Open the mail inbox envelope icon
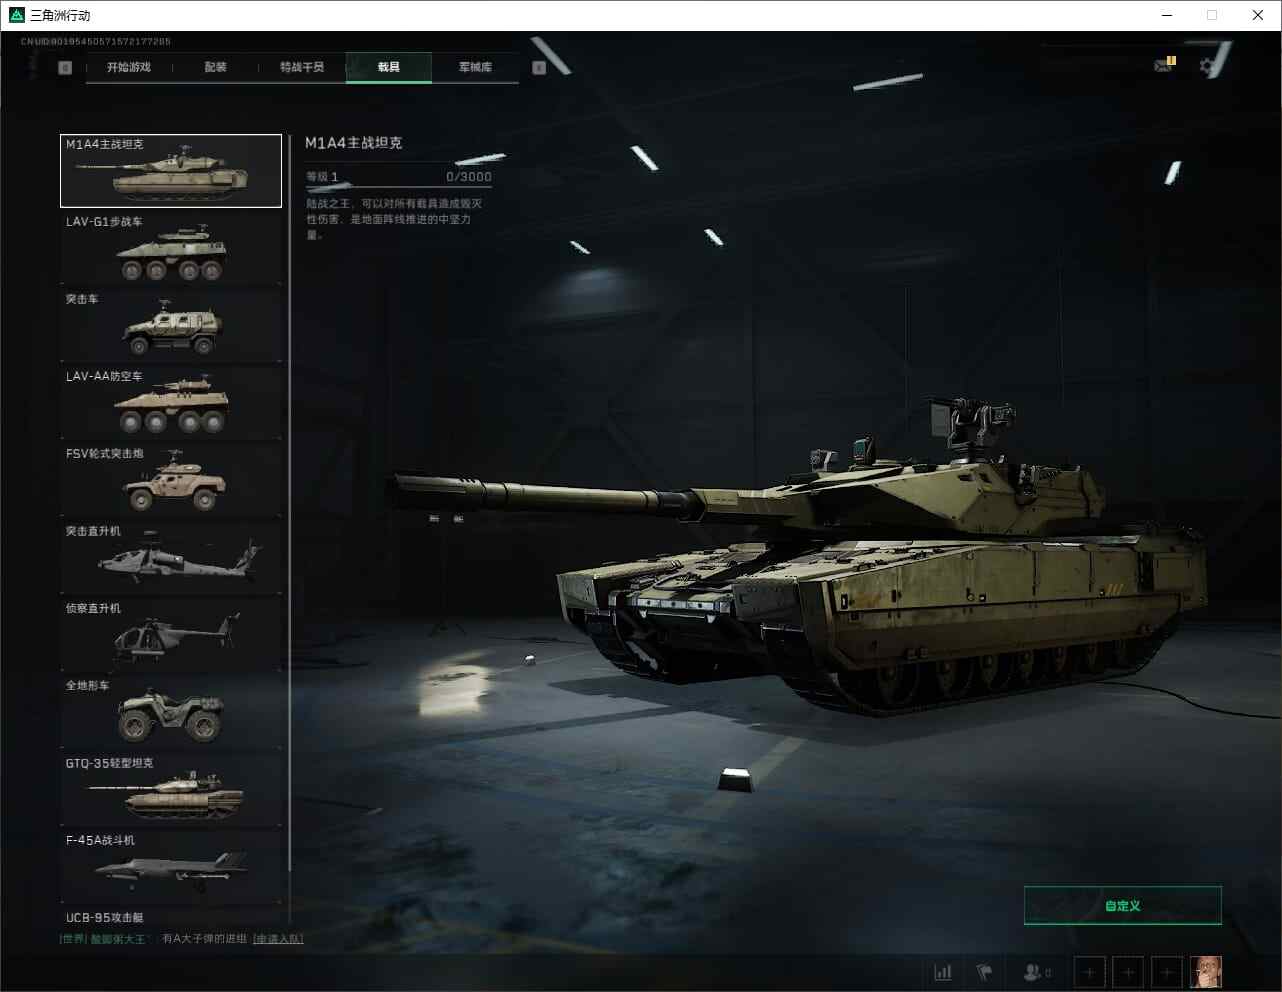The height and width of the screenshot is (992, 1282). point(1163,66)
